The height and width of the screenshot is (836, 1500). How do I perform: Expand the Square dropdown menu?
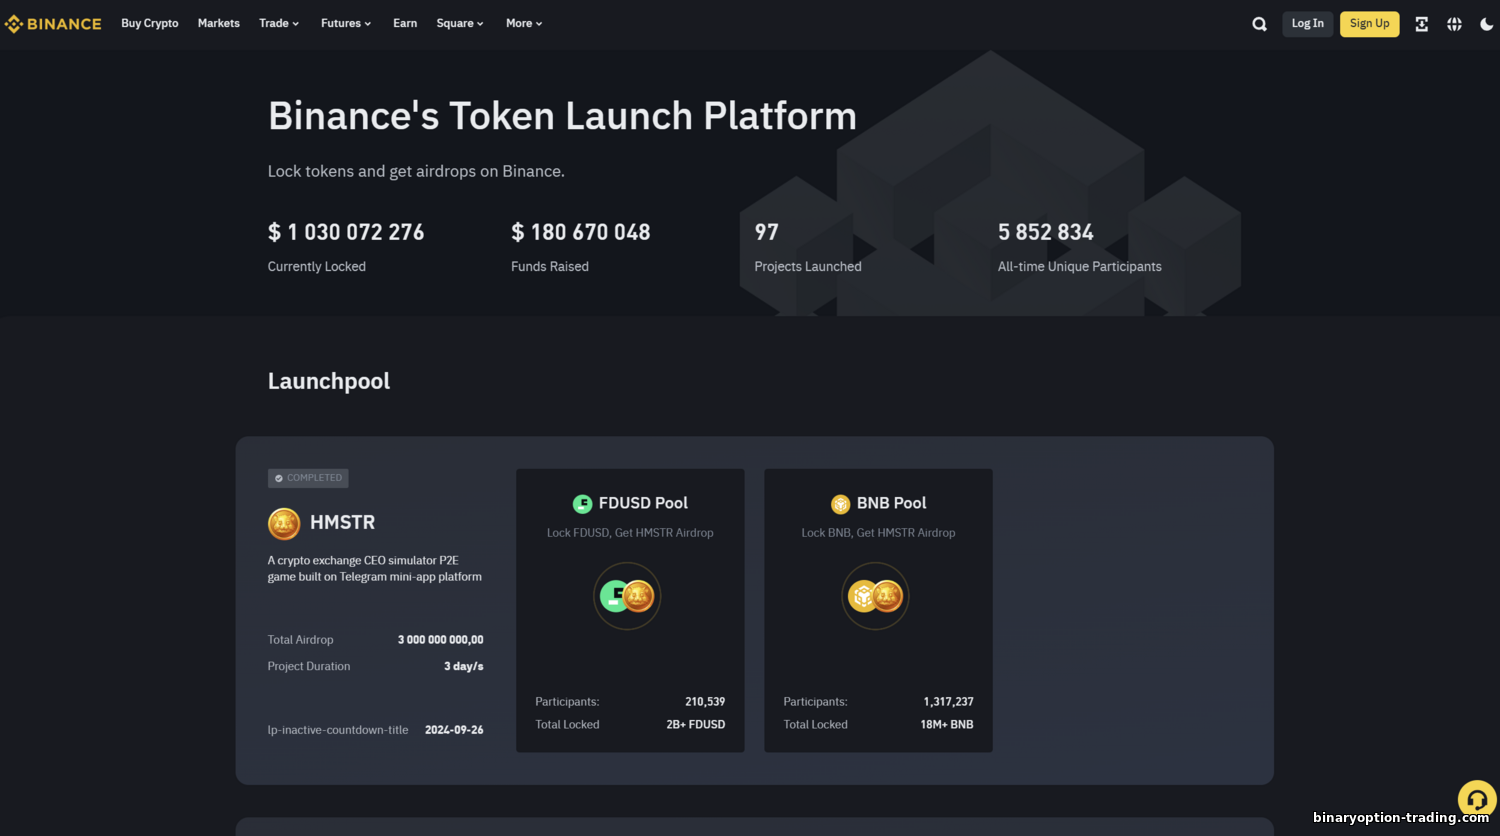[x=460, y=23]
